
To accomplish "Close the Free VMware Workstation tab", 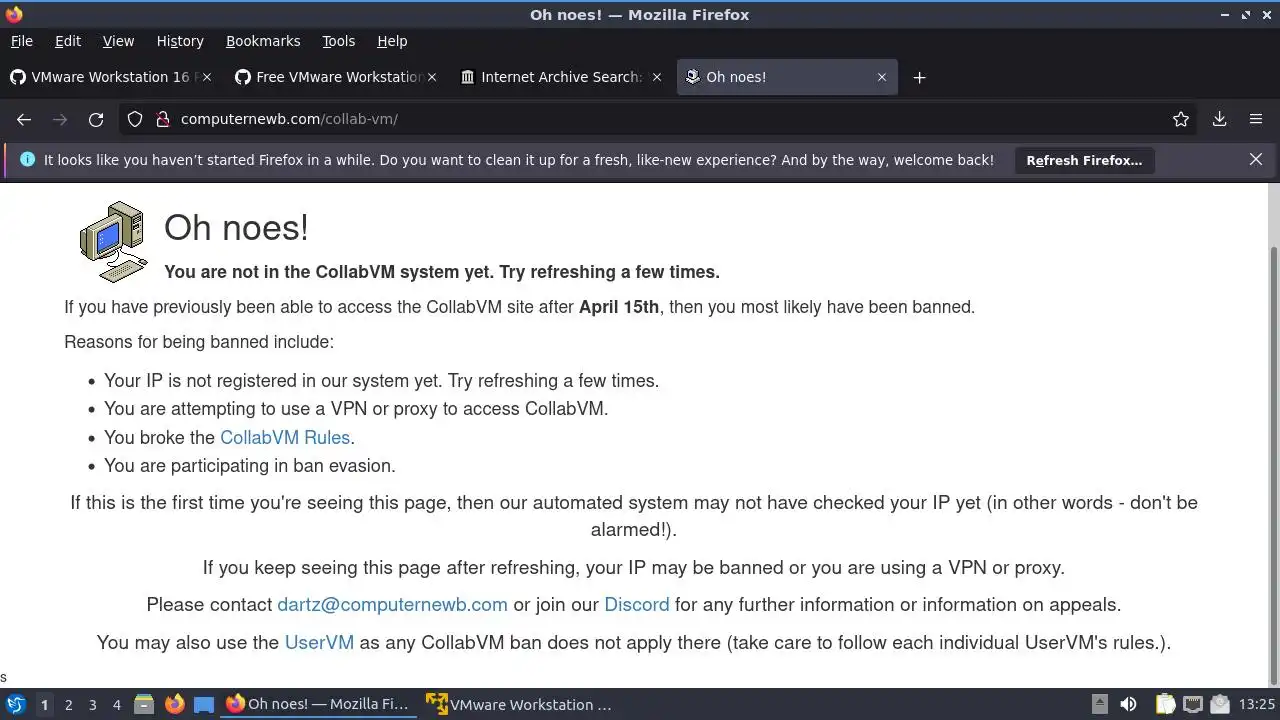I will click(432, 77).
